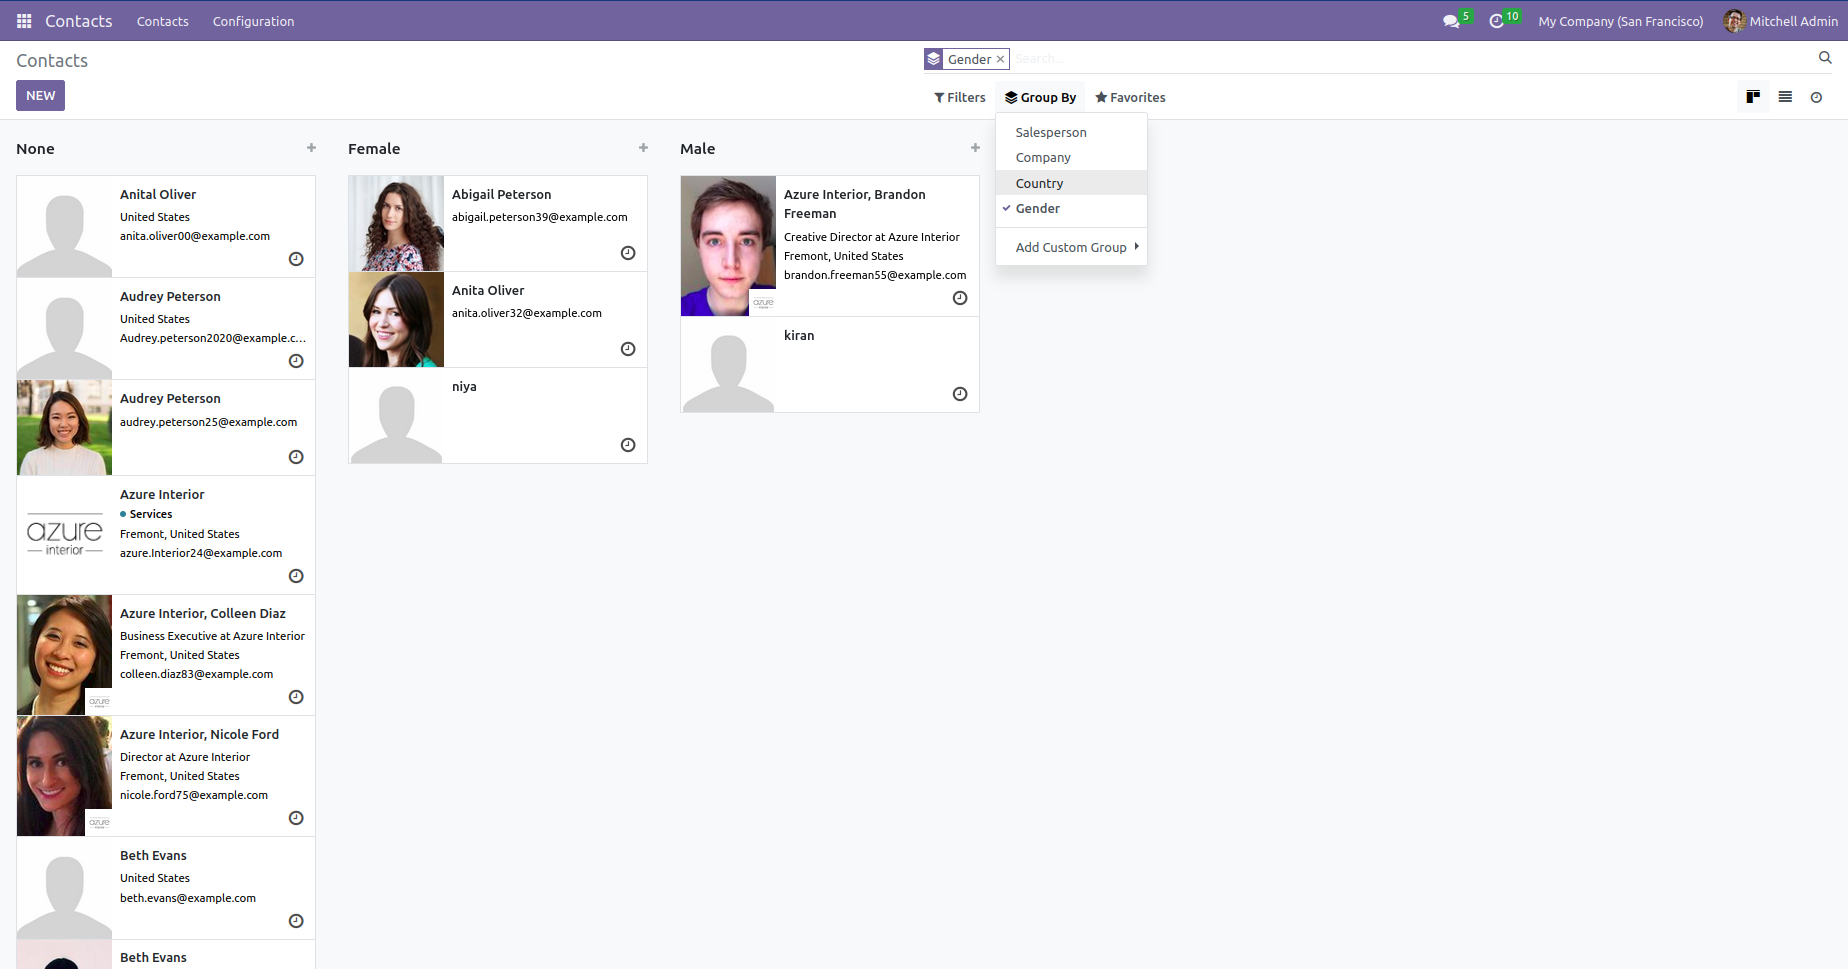Group contacts by Salesperson
Viewport: 1848px width, 969px height.
(x=1071, y=132)
